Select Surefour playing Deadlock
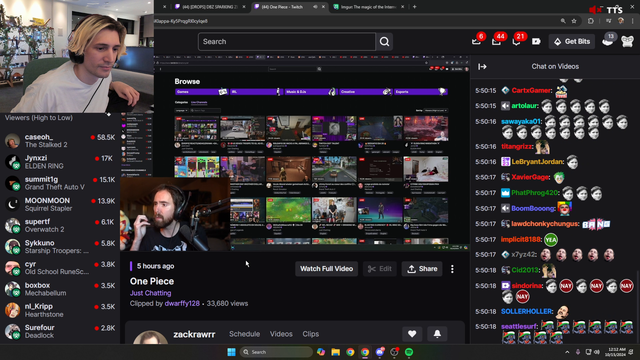Viewport: 640px width, 360px height. [x=60, y=331]
